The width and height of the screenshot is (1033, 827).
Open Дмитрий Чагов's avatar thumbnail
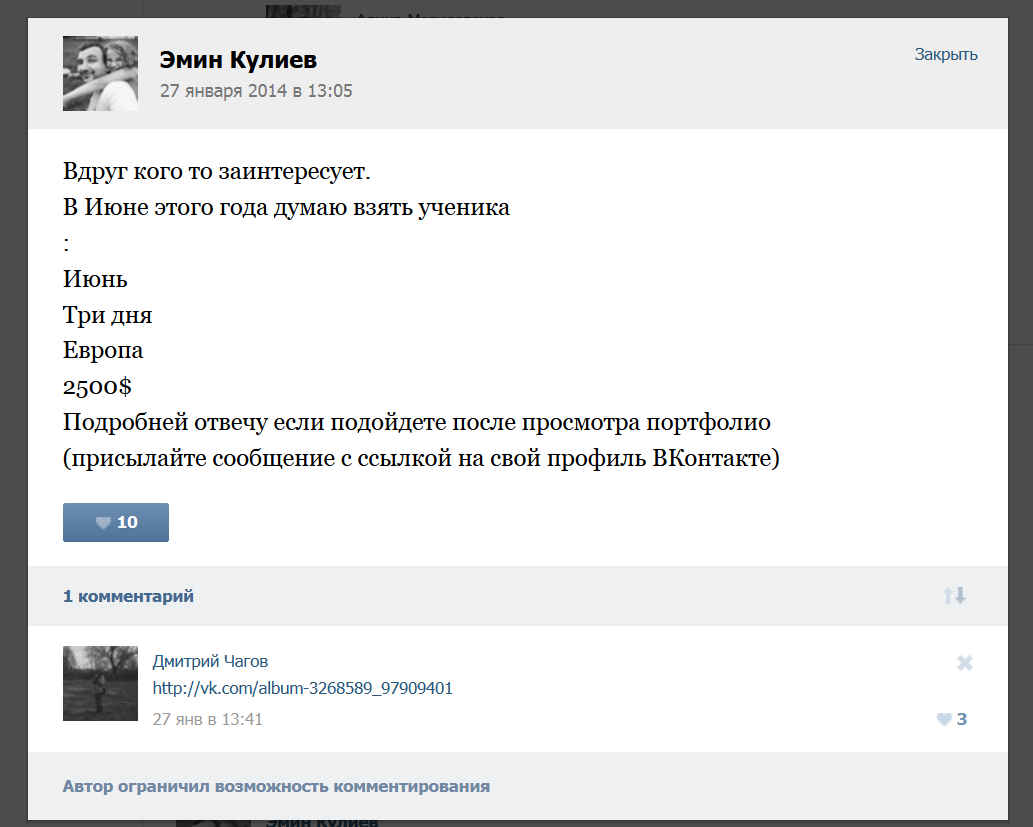(100, 683)
